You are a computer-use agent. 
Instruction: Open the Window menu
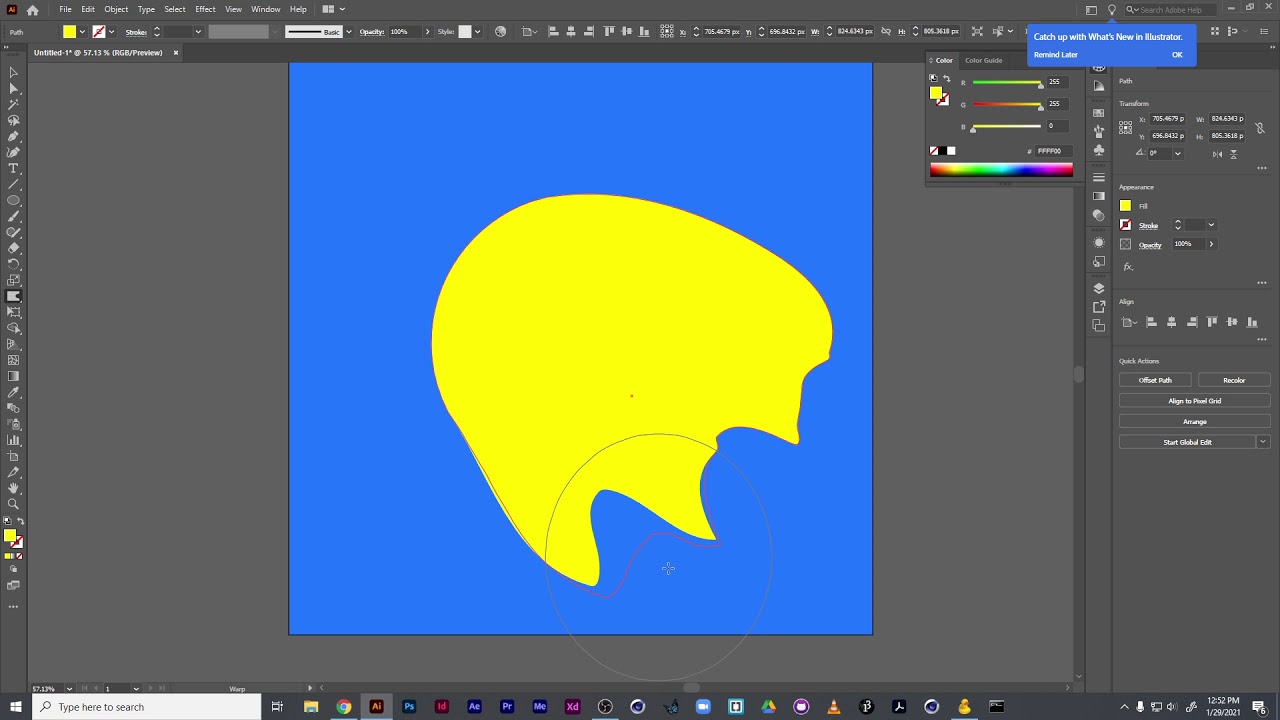[x=266, y=9]
